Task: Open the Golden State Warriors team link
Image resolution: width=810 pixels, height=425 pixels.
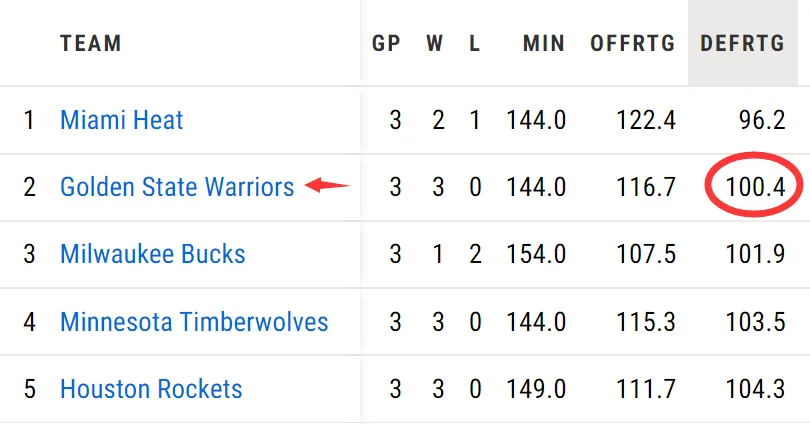Action: [177, 186]
